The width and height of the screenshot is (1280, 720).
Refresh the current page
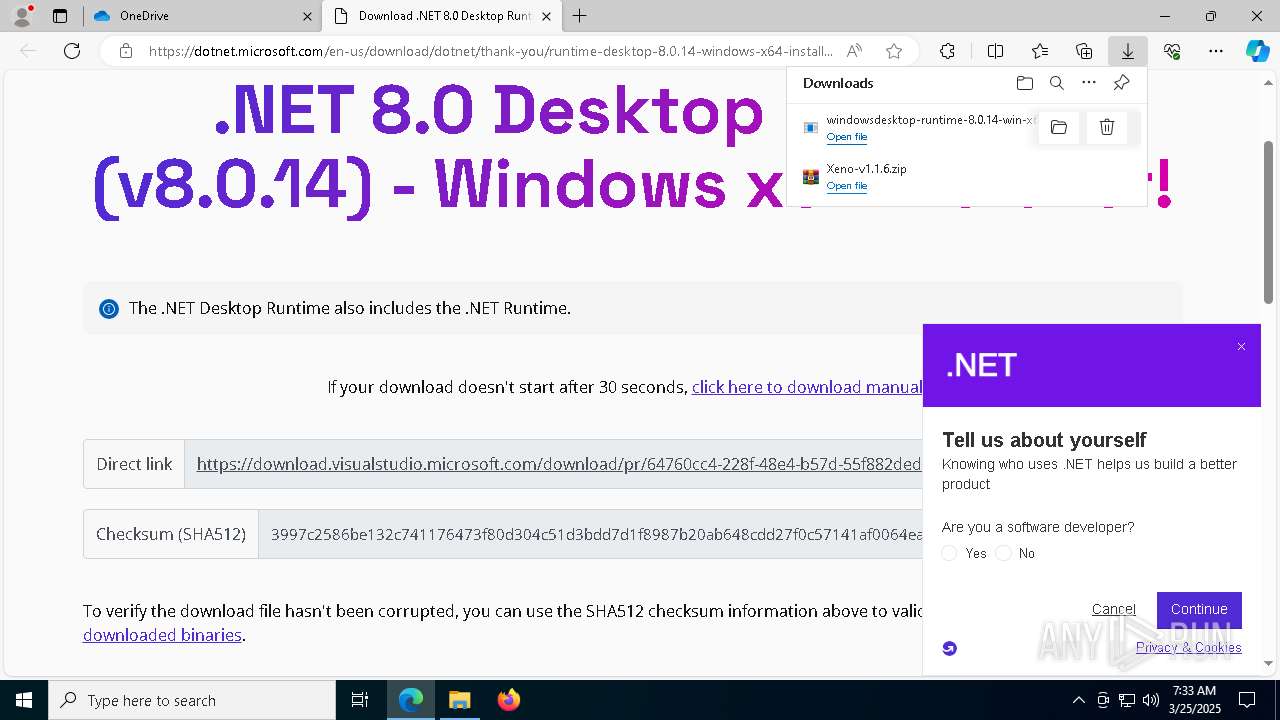(x=72, y=51)
